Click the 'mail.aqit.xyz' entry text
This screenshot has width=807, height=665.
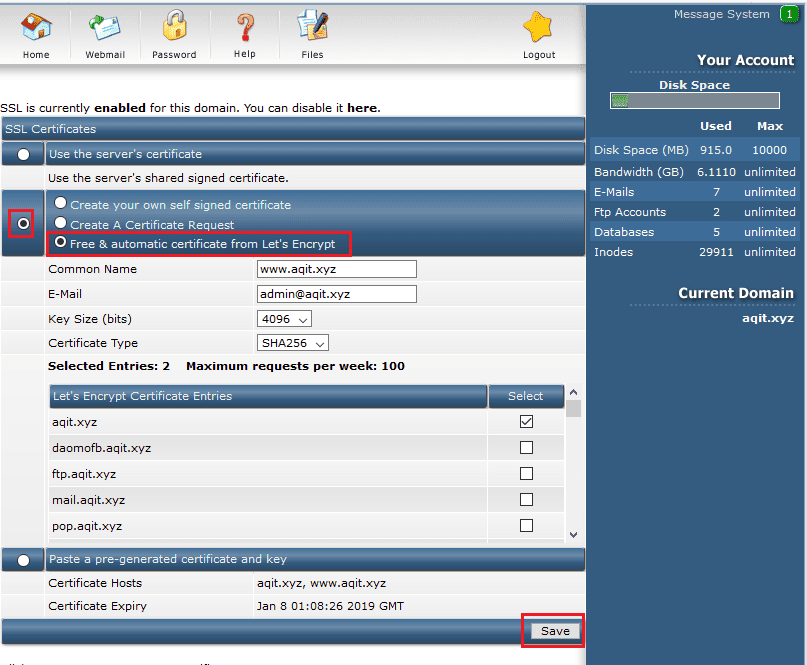pyautogui.click(x=89, y=500)
